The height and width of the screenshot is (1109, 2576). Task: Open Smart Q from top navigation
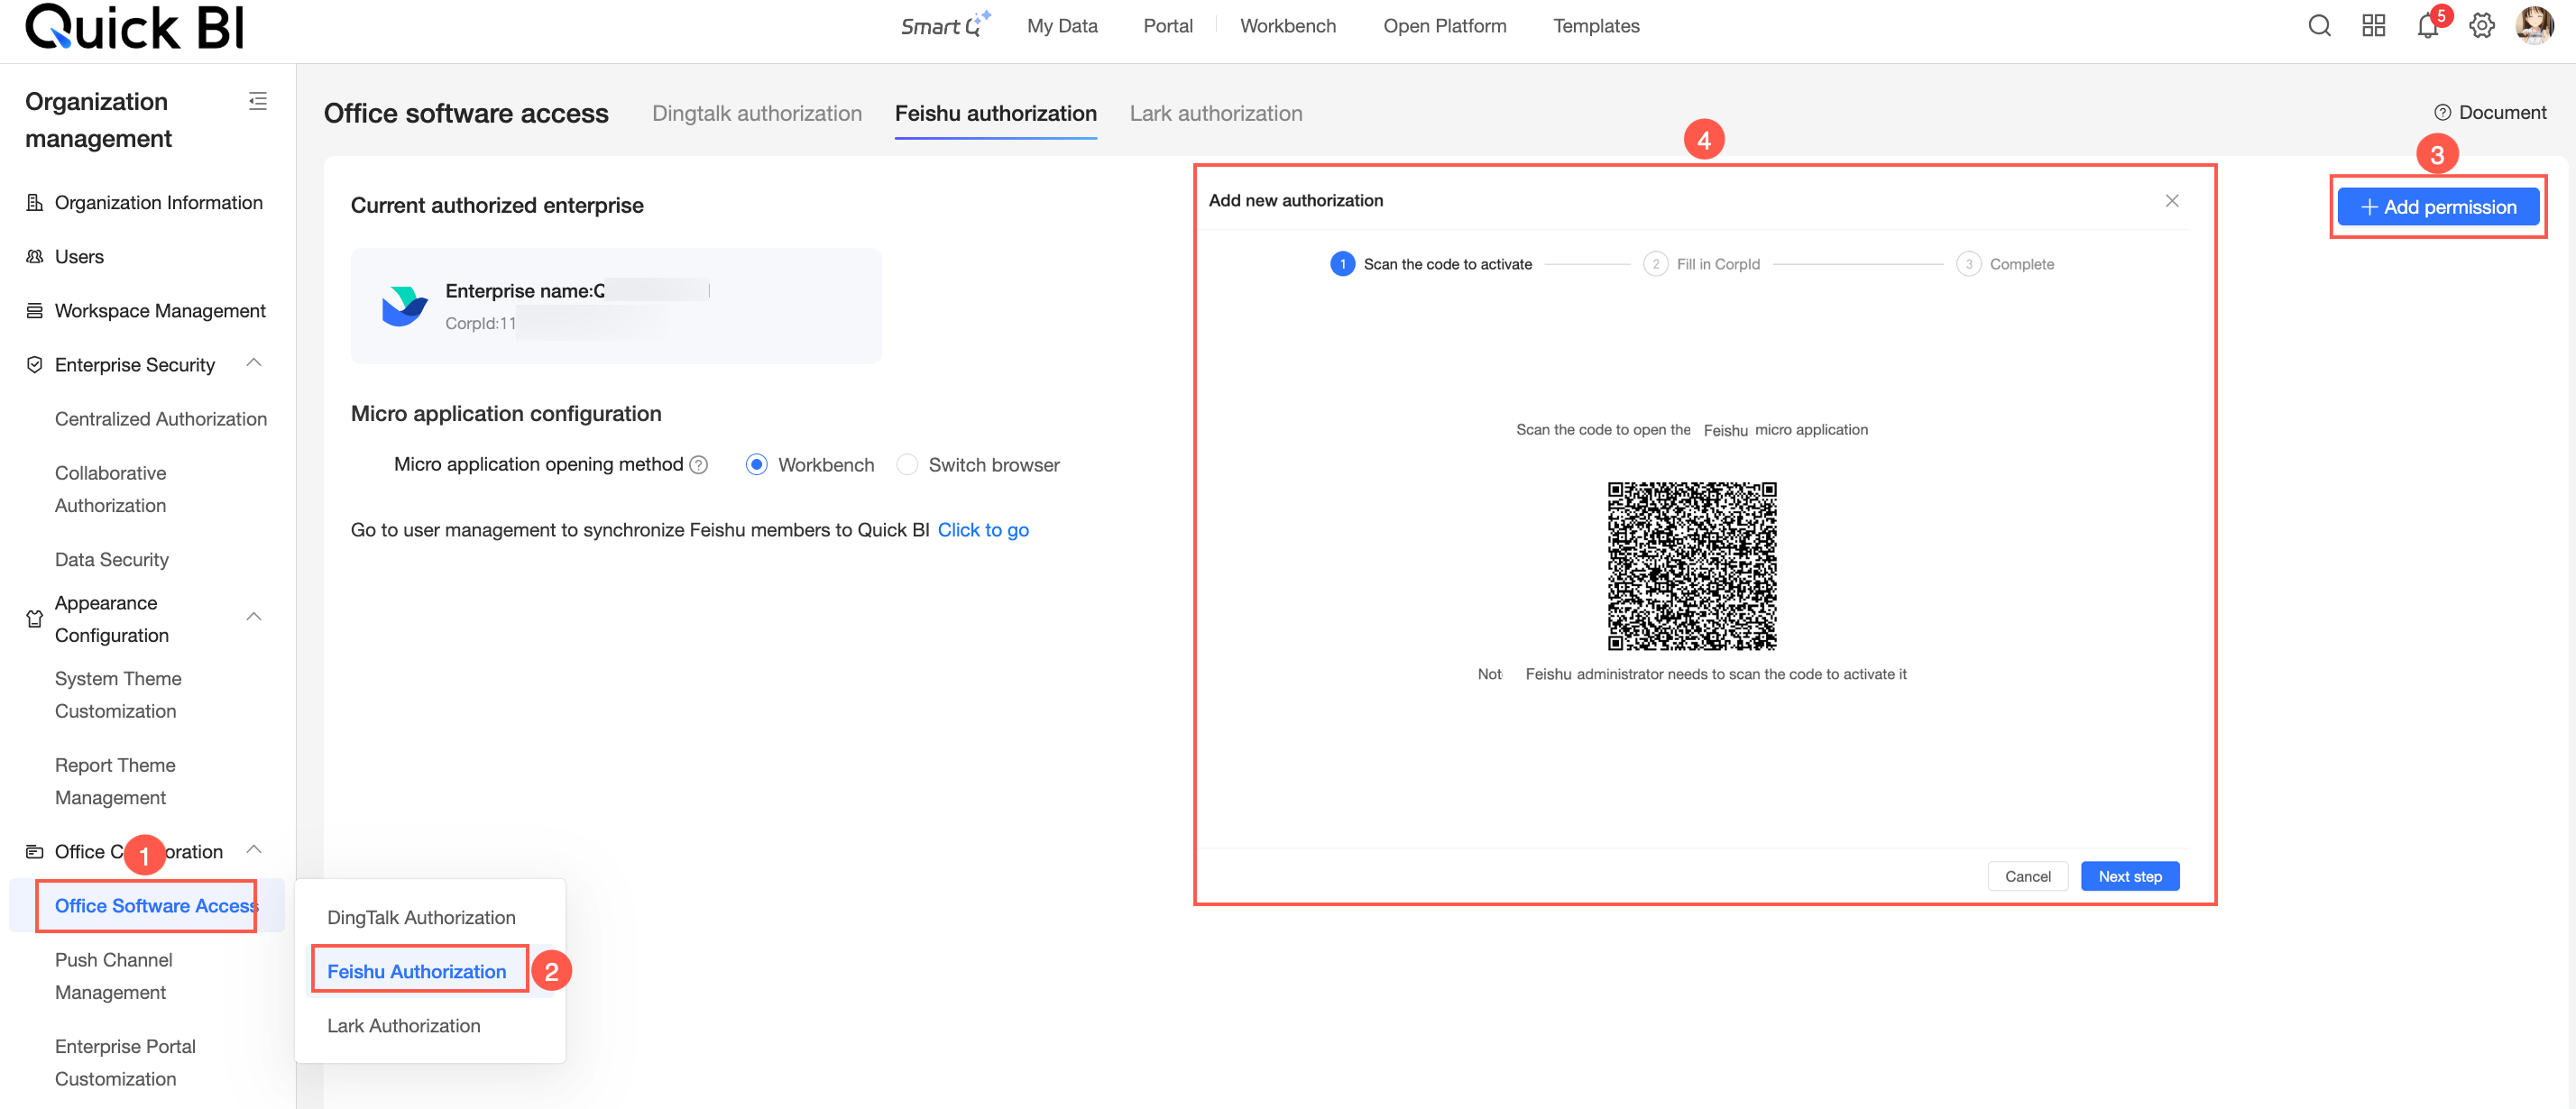945,25
